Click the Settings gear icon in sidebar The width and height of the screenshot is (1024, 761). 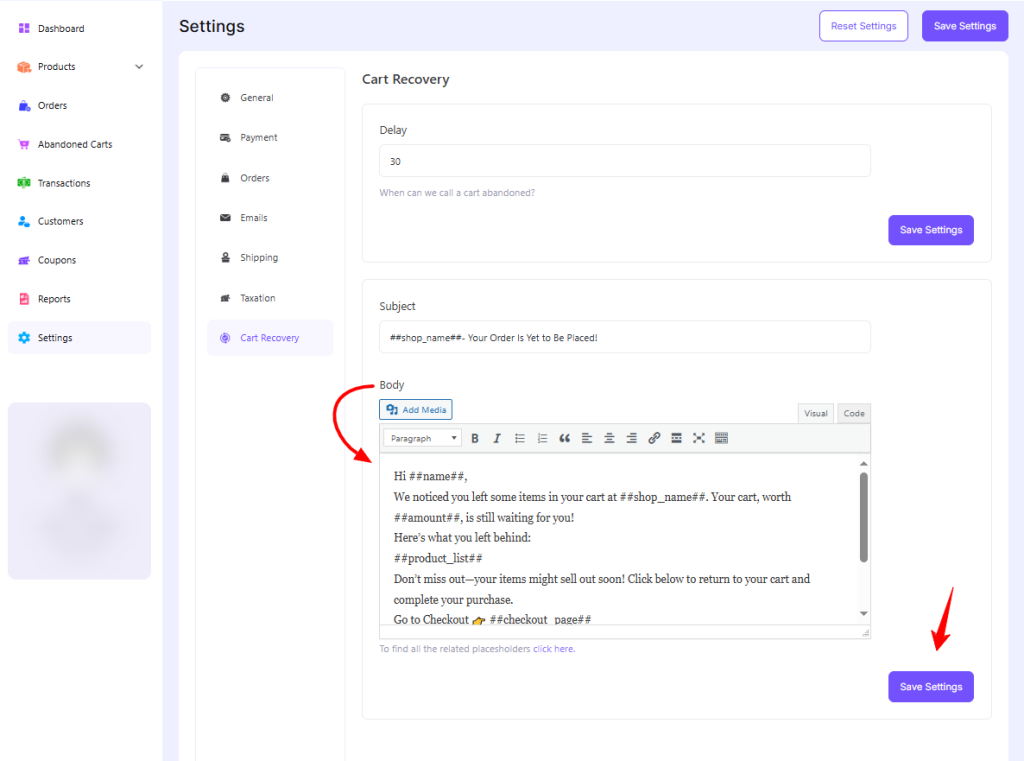(24, 338)
